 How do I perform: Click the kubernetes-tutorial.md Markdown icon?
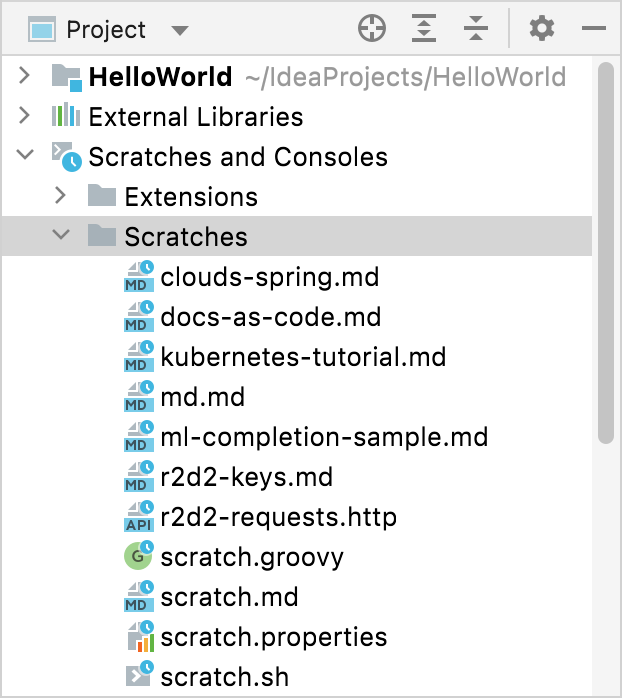(139, 357)
